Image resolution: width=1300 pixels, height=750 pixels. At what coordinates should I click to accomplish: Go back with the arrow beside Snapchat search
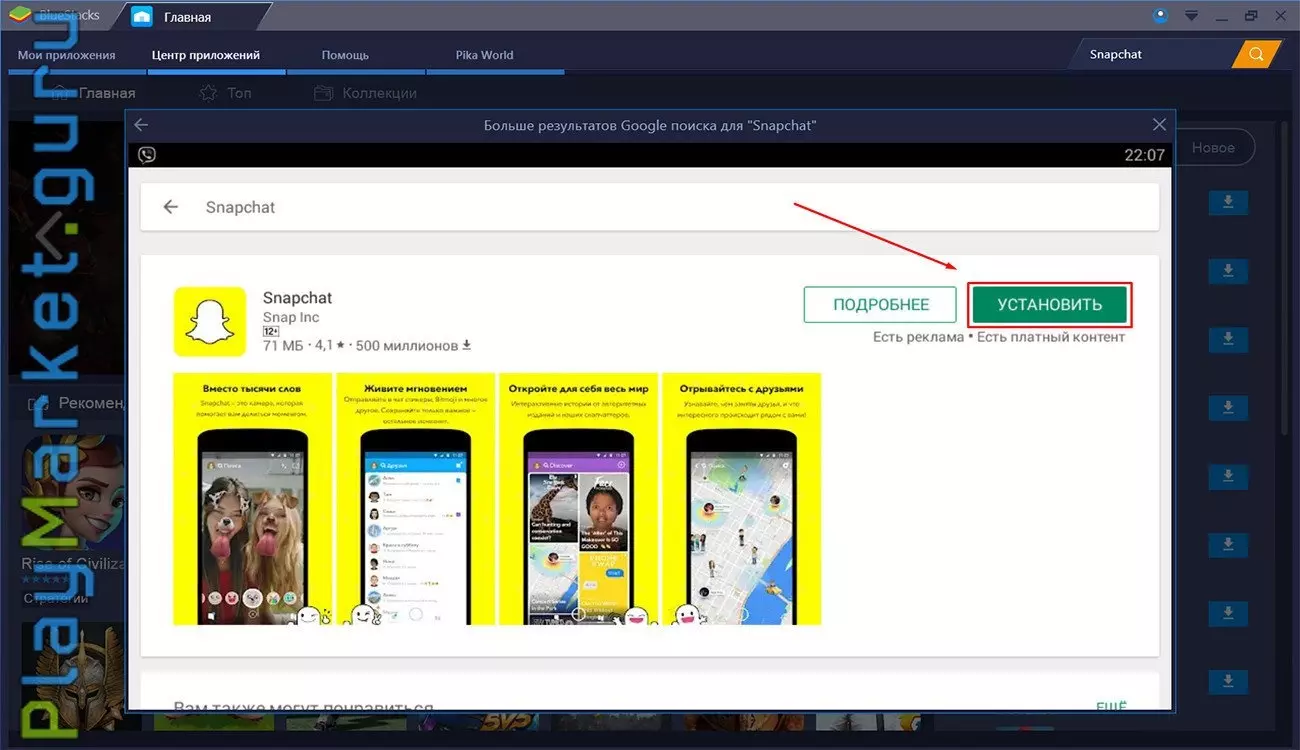pos(170,207)
